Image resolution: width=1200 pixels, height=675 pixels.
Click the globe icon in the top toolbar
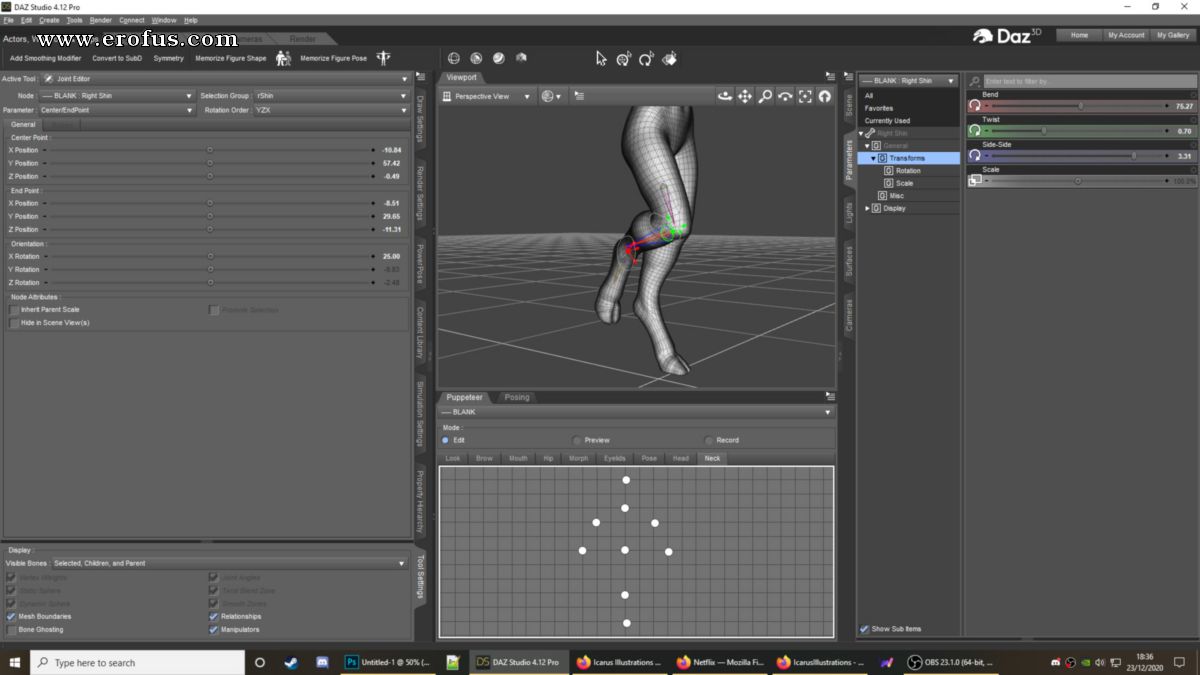click(454, 58)
